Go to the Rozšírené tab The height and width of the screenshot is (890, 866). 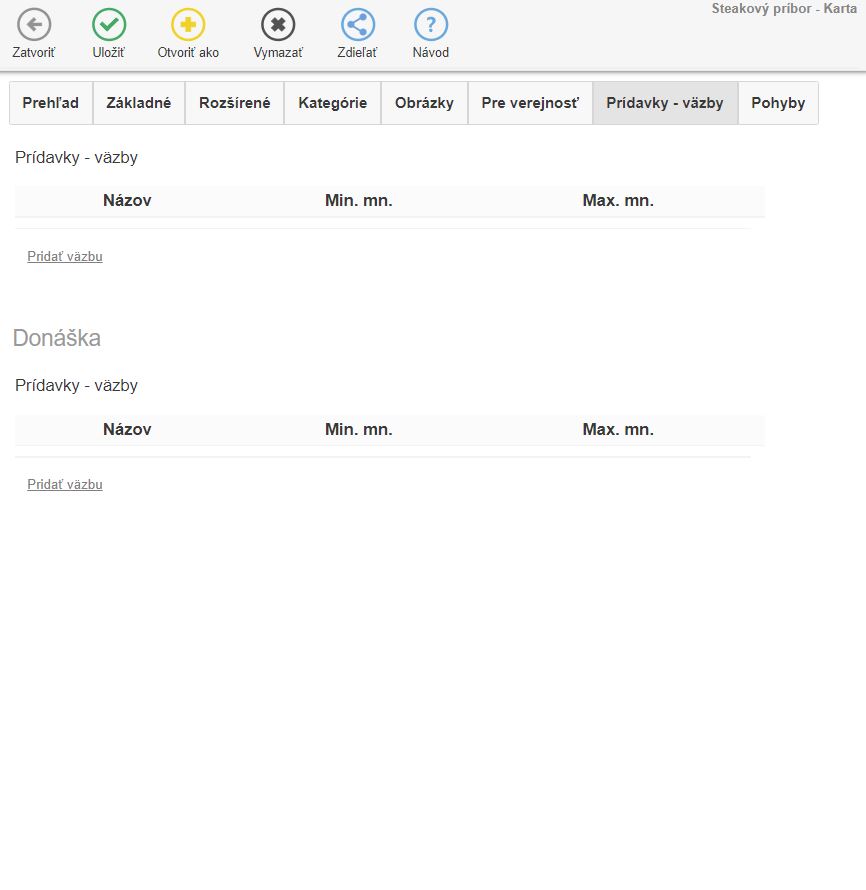(235, 103)
